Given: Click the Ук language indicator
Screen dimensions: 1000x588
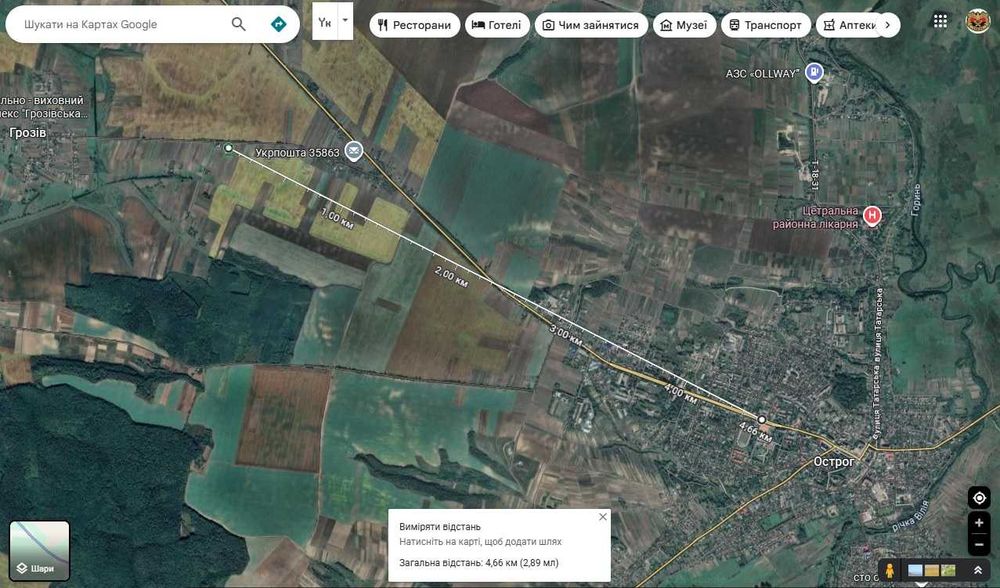Looking at the screenshot, I should coord(325,23).
